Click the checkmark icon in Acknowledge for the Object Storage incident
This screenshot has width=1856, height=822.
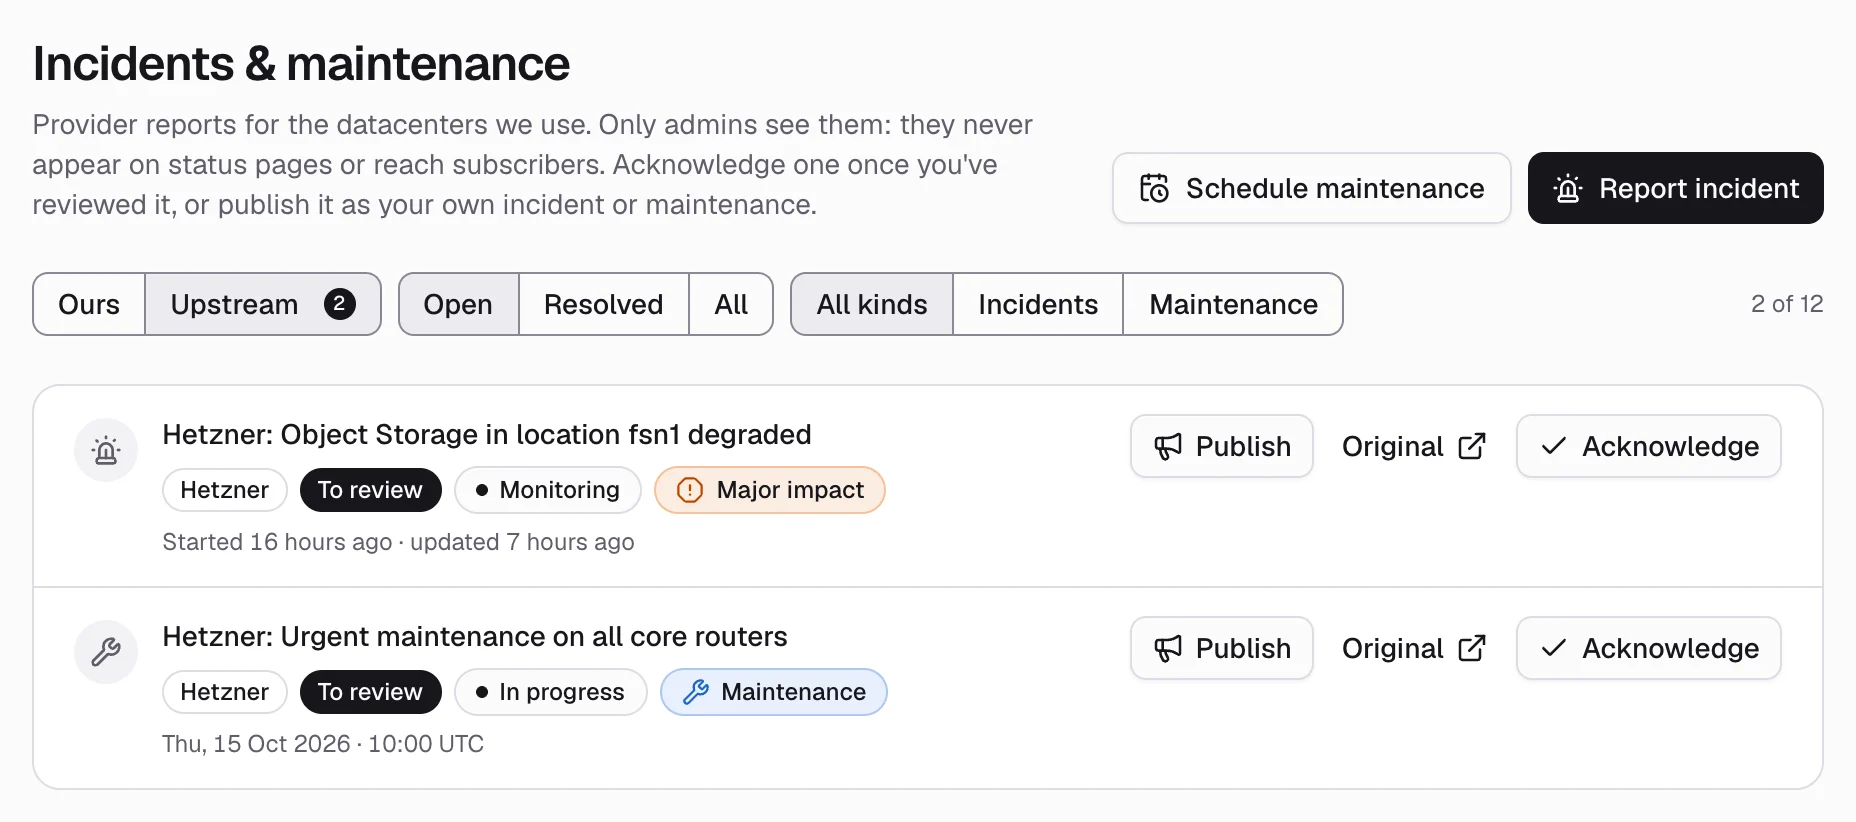(x=1553, y=446)
